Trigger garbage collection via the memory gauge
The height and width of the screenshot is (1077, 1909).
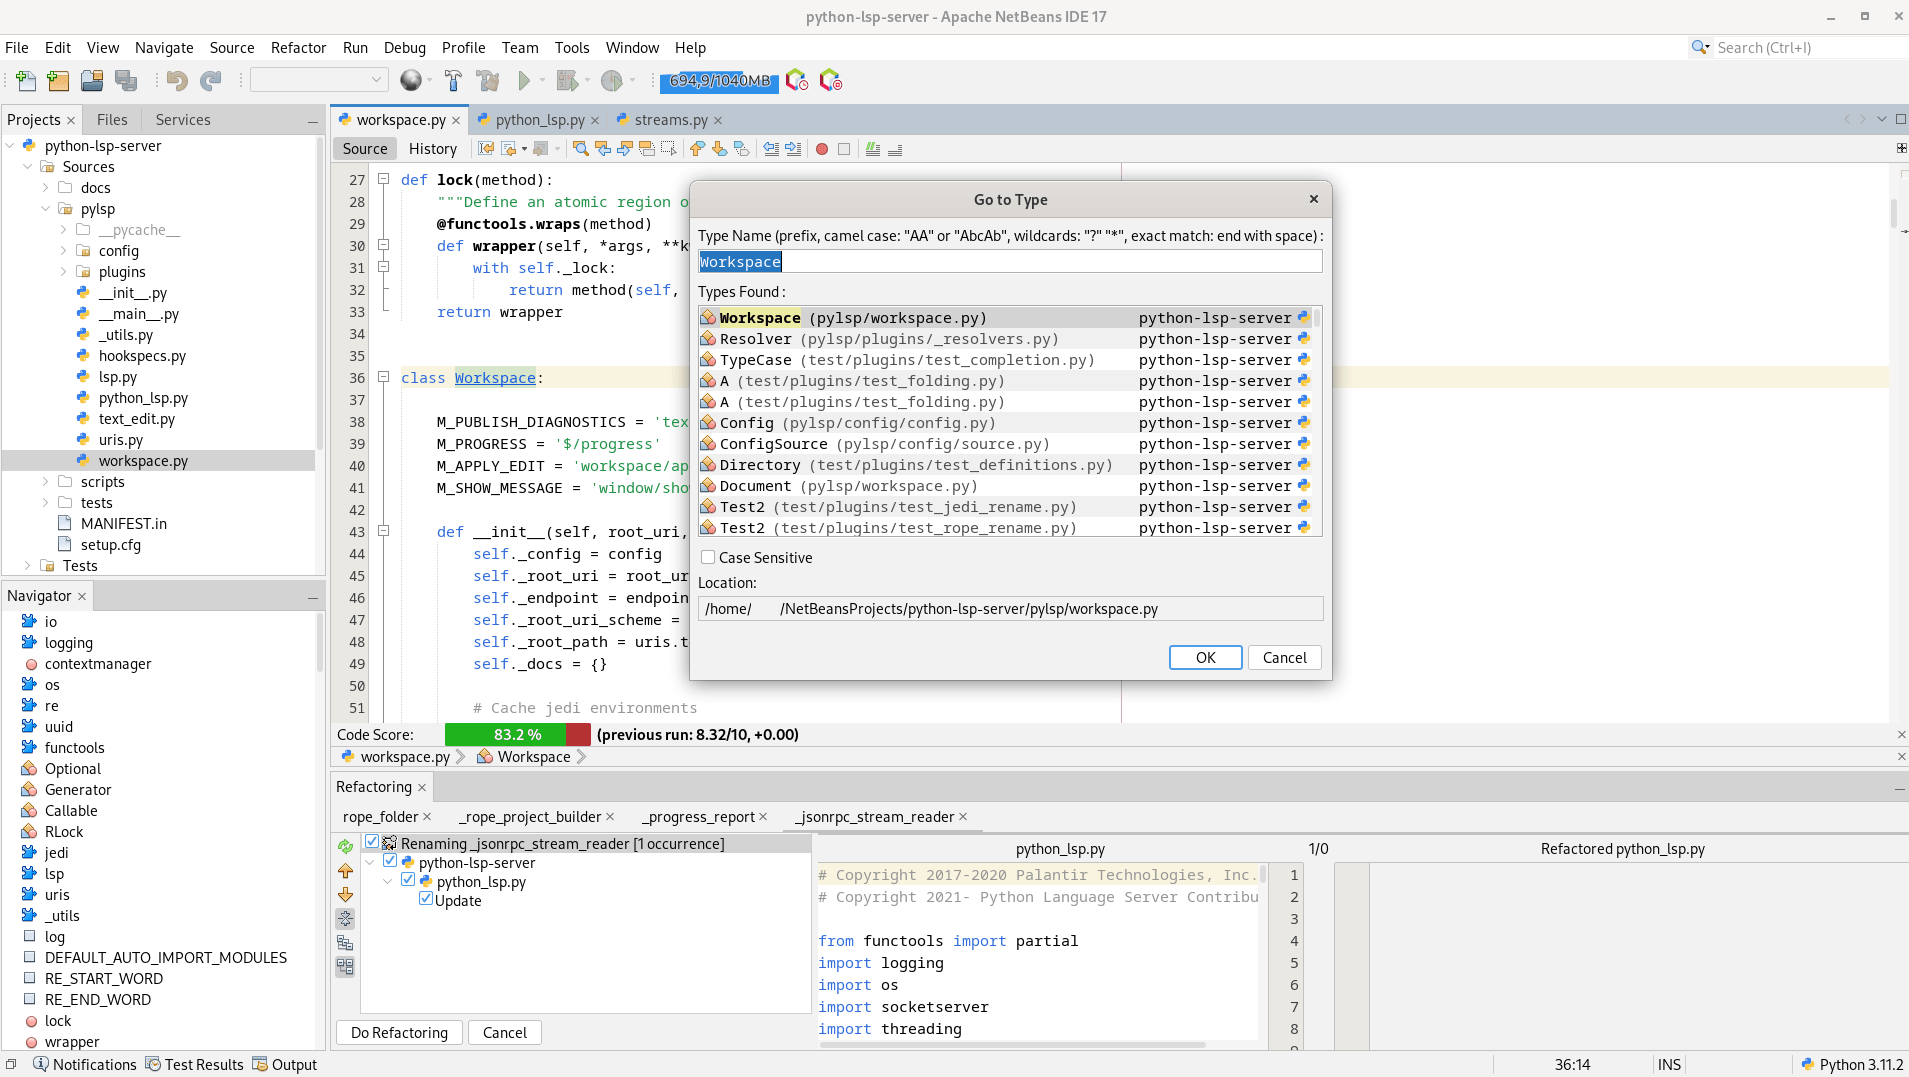click(718, 81)
